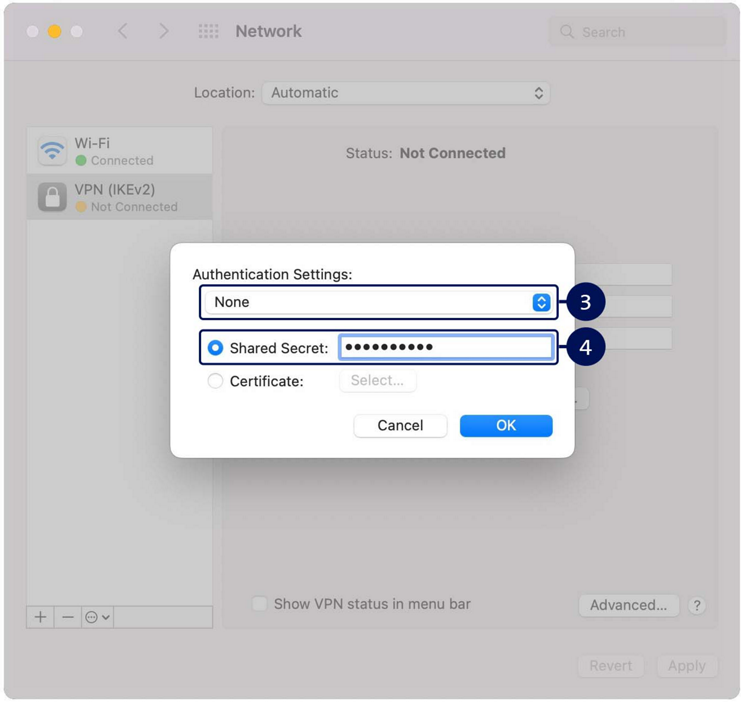Enable Show VPN status in menu bar
Viewport: 744px width, 702px height.
point(260,604)
